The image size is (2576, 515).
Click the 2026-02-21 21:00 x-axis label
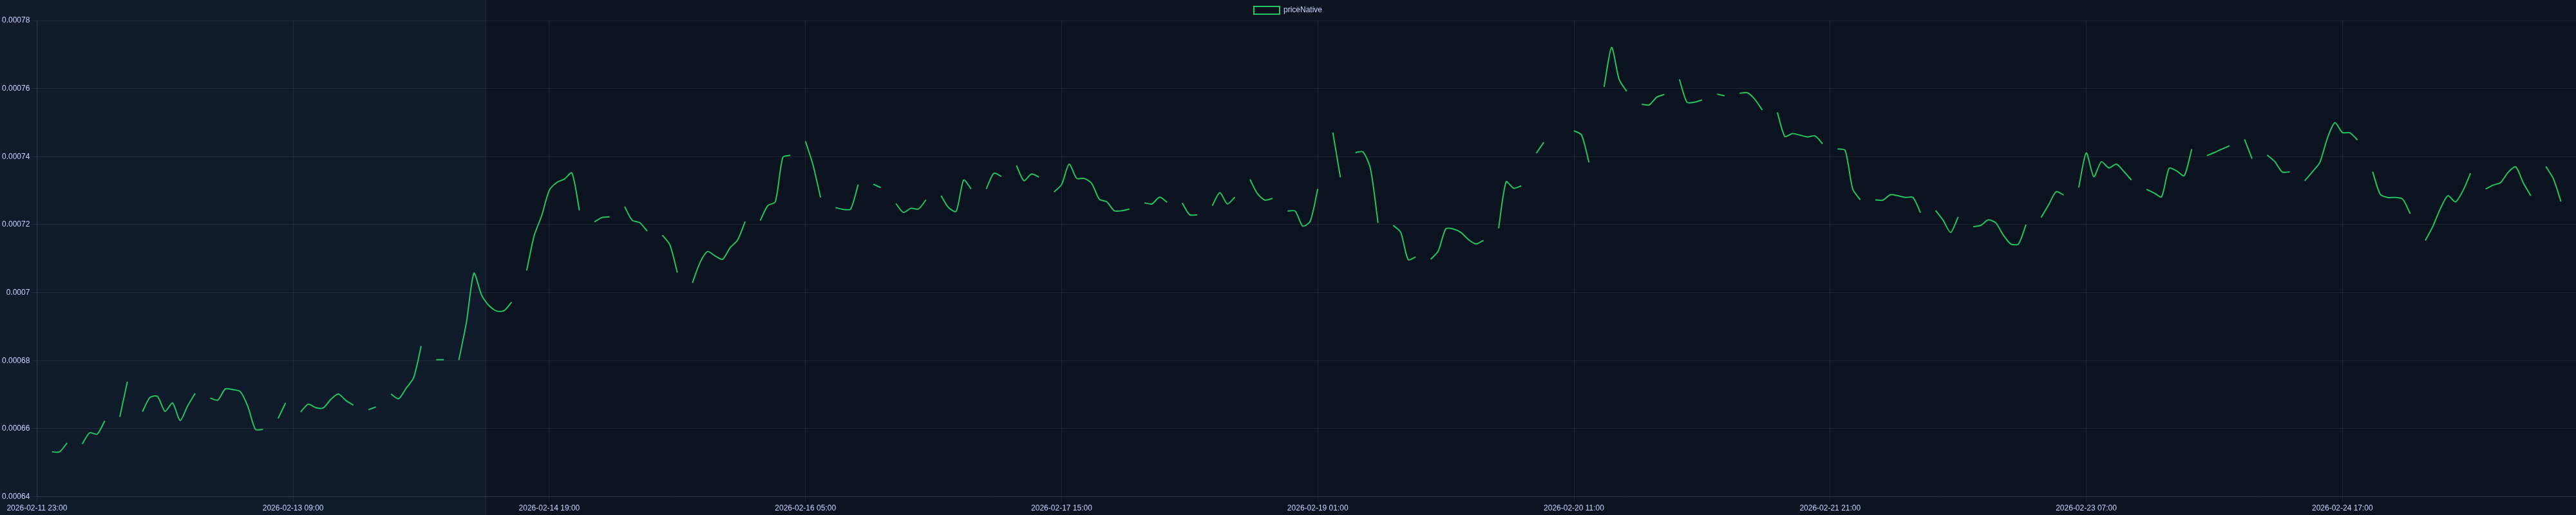(1830, 508)
